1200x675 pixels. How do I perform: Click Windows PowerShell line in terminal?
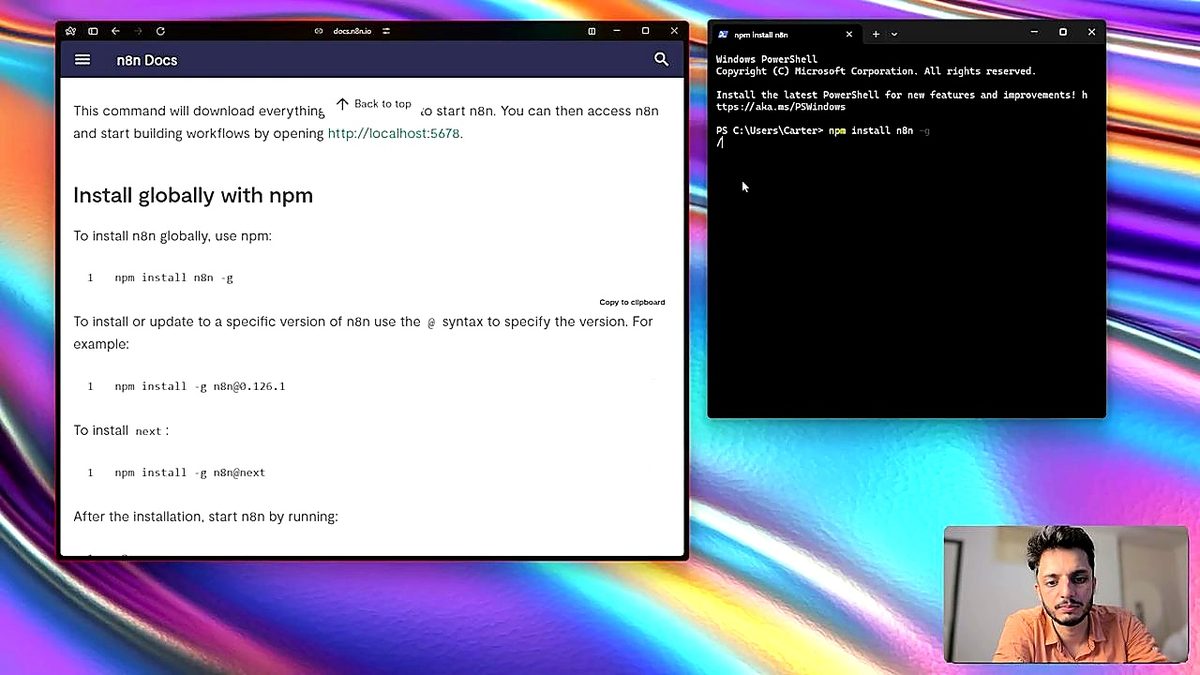pyautogui.click(x=766, y=59)
